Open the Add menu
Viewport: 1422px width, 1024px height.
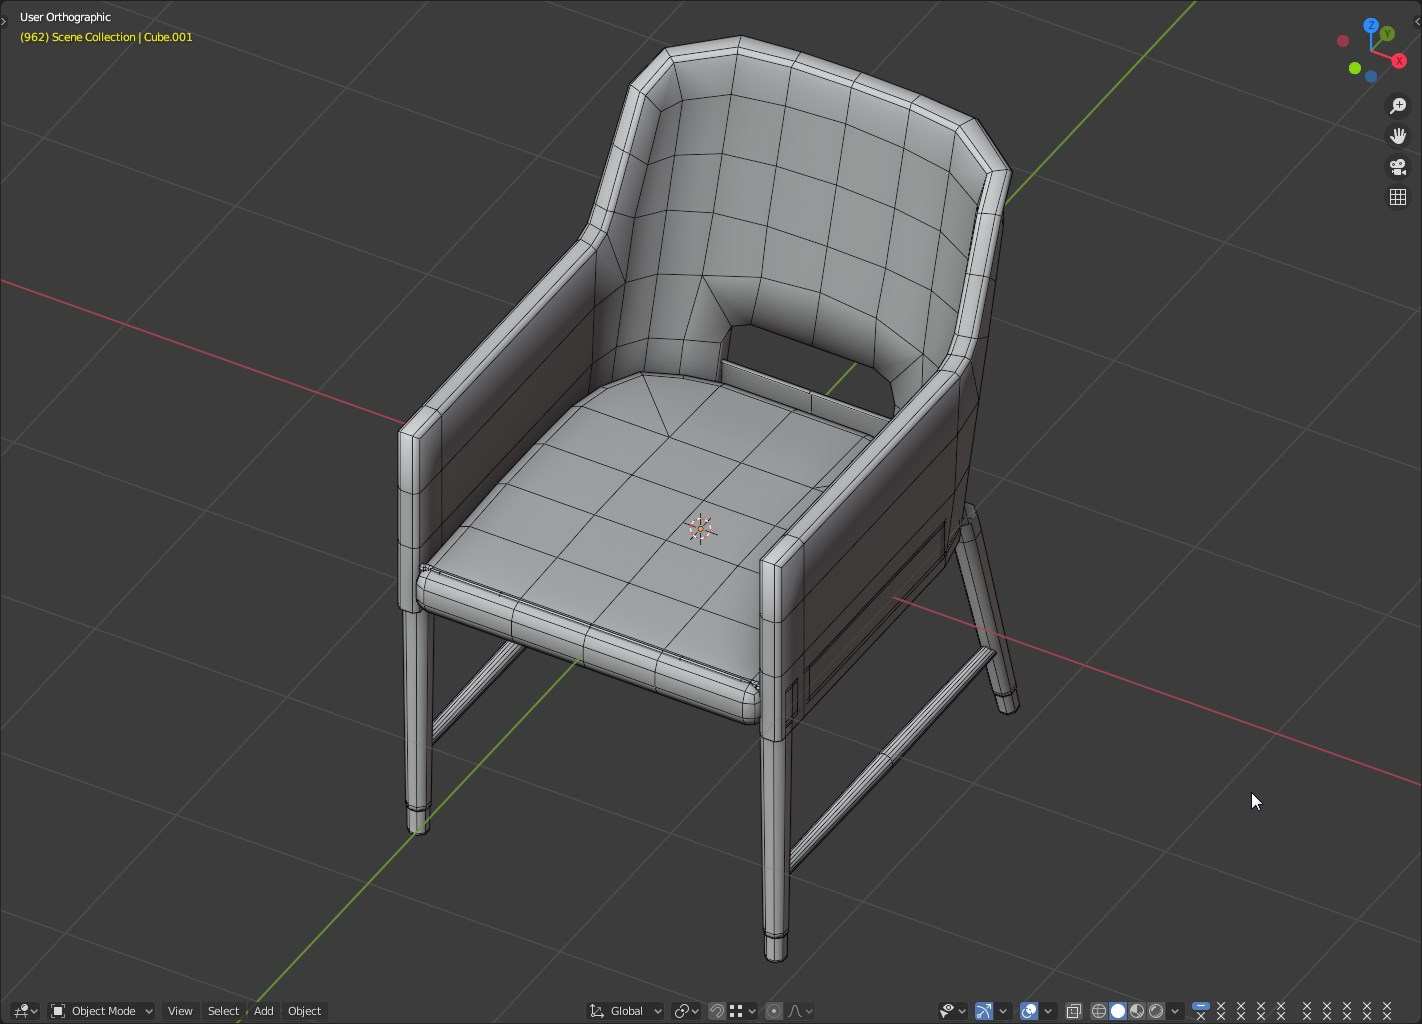point(264,1011)
